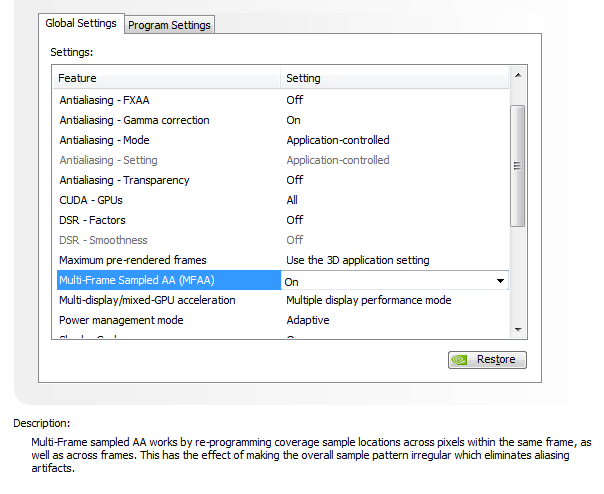Click Off value for Antialiasing - FXAA
This screenshot has height=494, width=604.
point(295,100)
